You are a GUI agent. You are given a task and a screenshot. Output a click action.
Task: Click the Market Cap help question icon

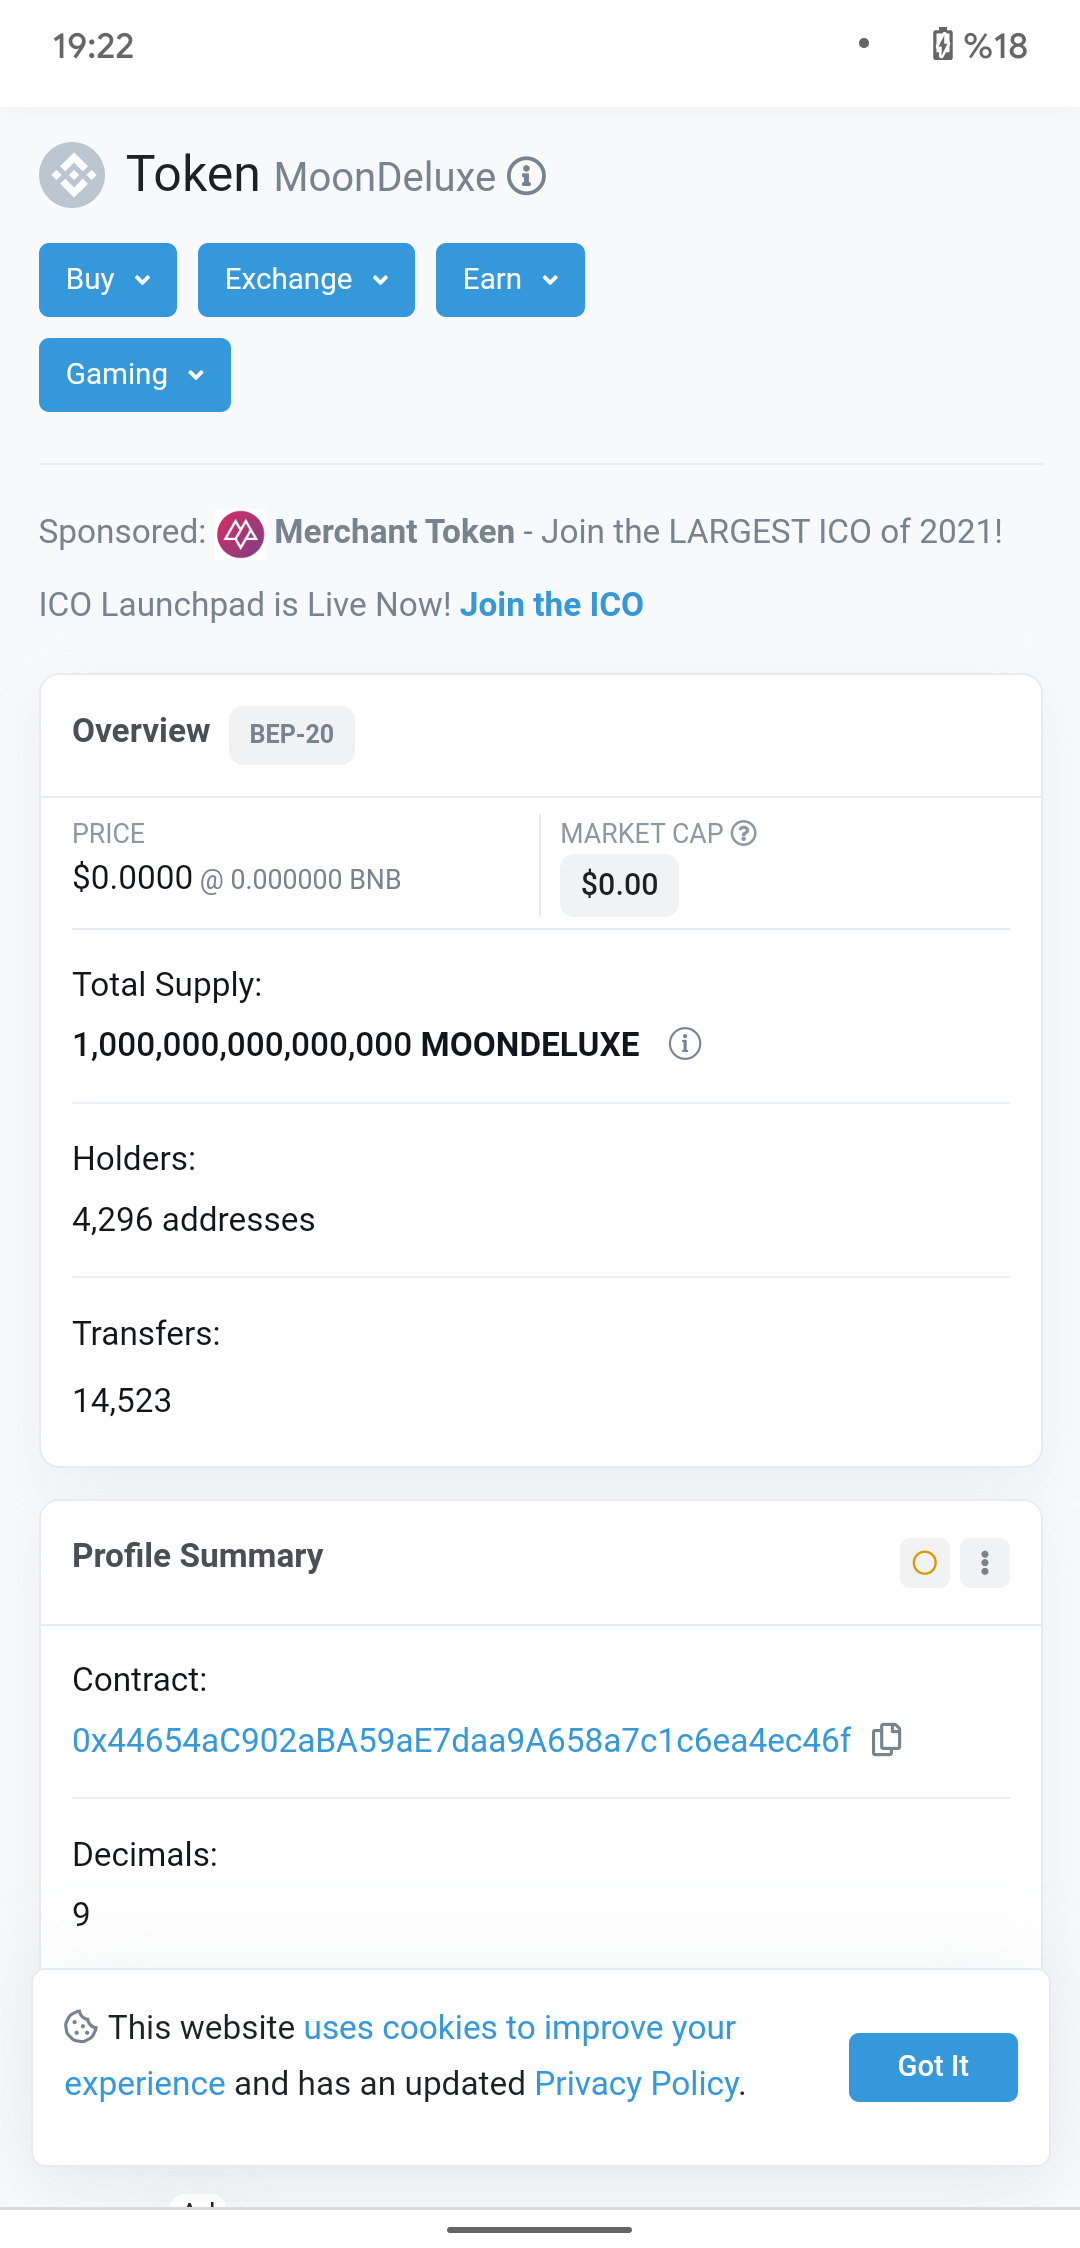[x=744, y=833]
